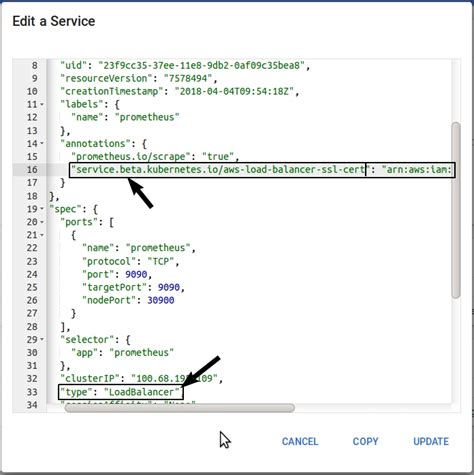Click the horizontal scrollbar thumb
Screen dimensions: 474x475
[180, 408]
